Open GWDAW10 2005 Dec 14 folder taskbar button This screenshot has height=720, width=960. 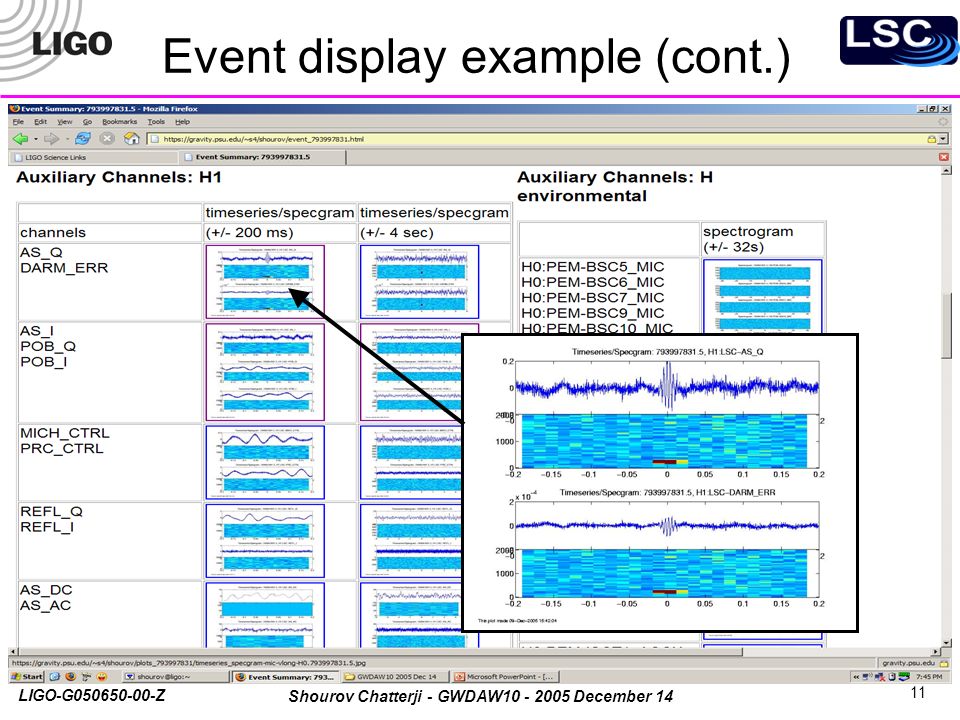click(x=396, y=677)
